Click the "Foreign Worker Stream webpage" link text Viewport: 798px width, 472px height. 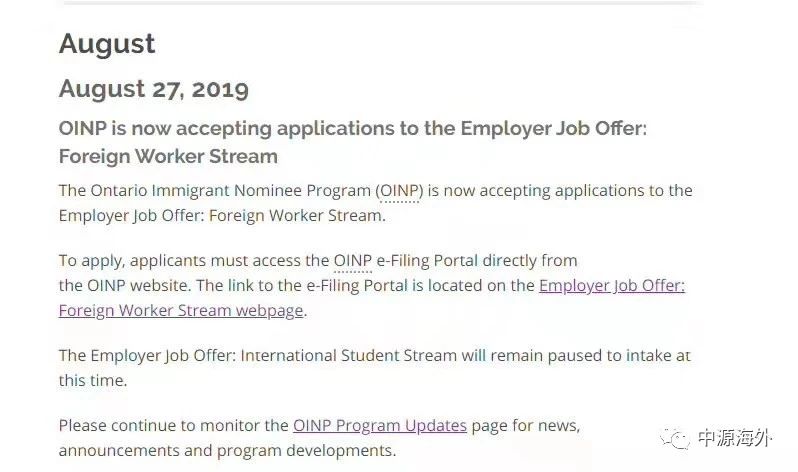tap(180, 310)
